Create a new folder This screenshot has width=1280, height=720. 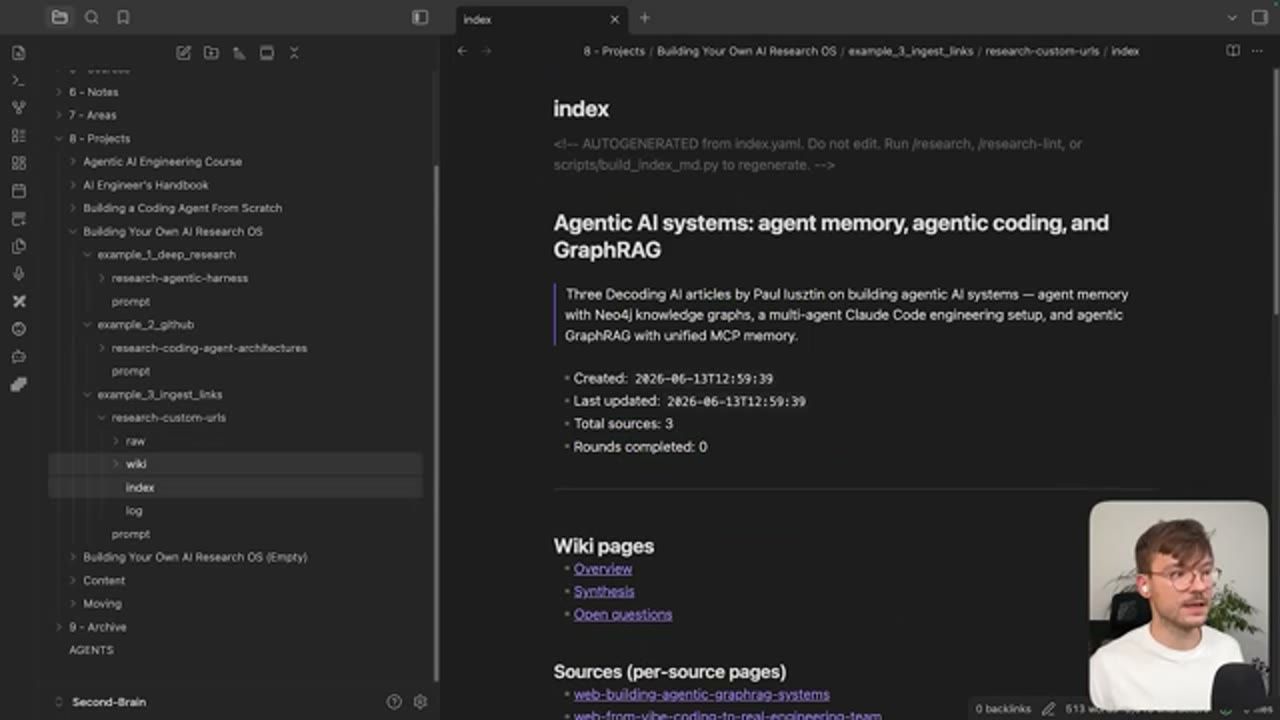point(211,53)
